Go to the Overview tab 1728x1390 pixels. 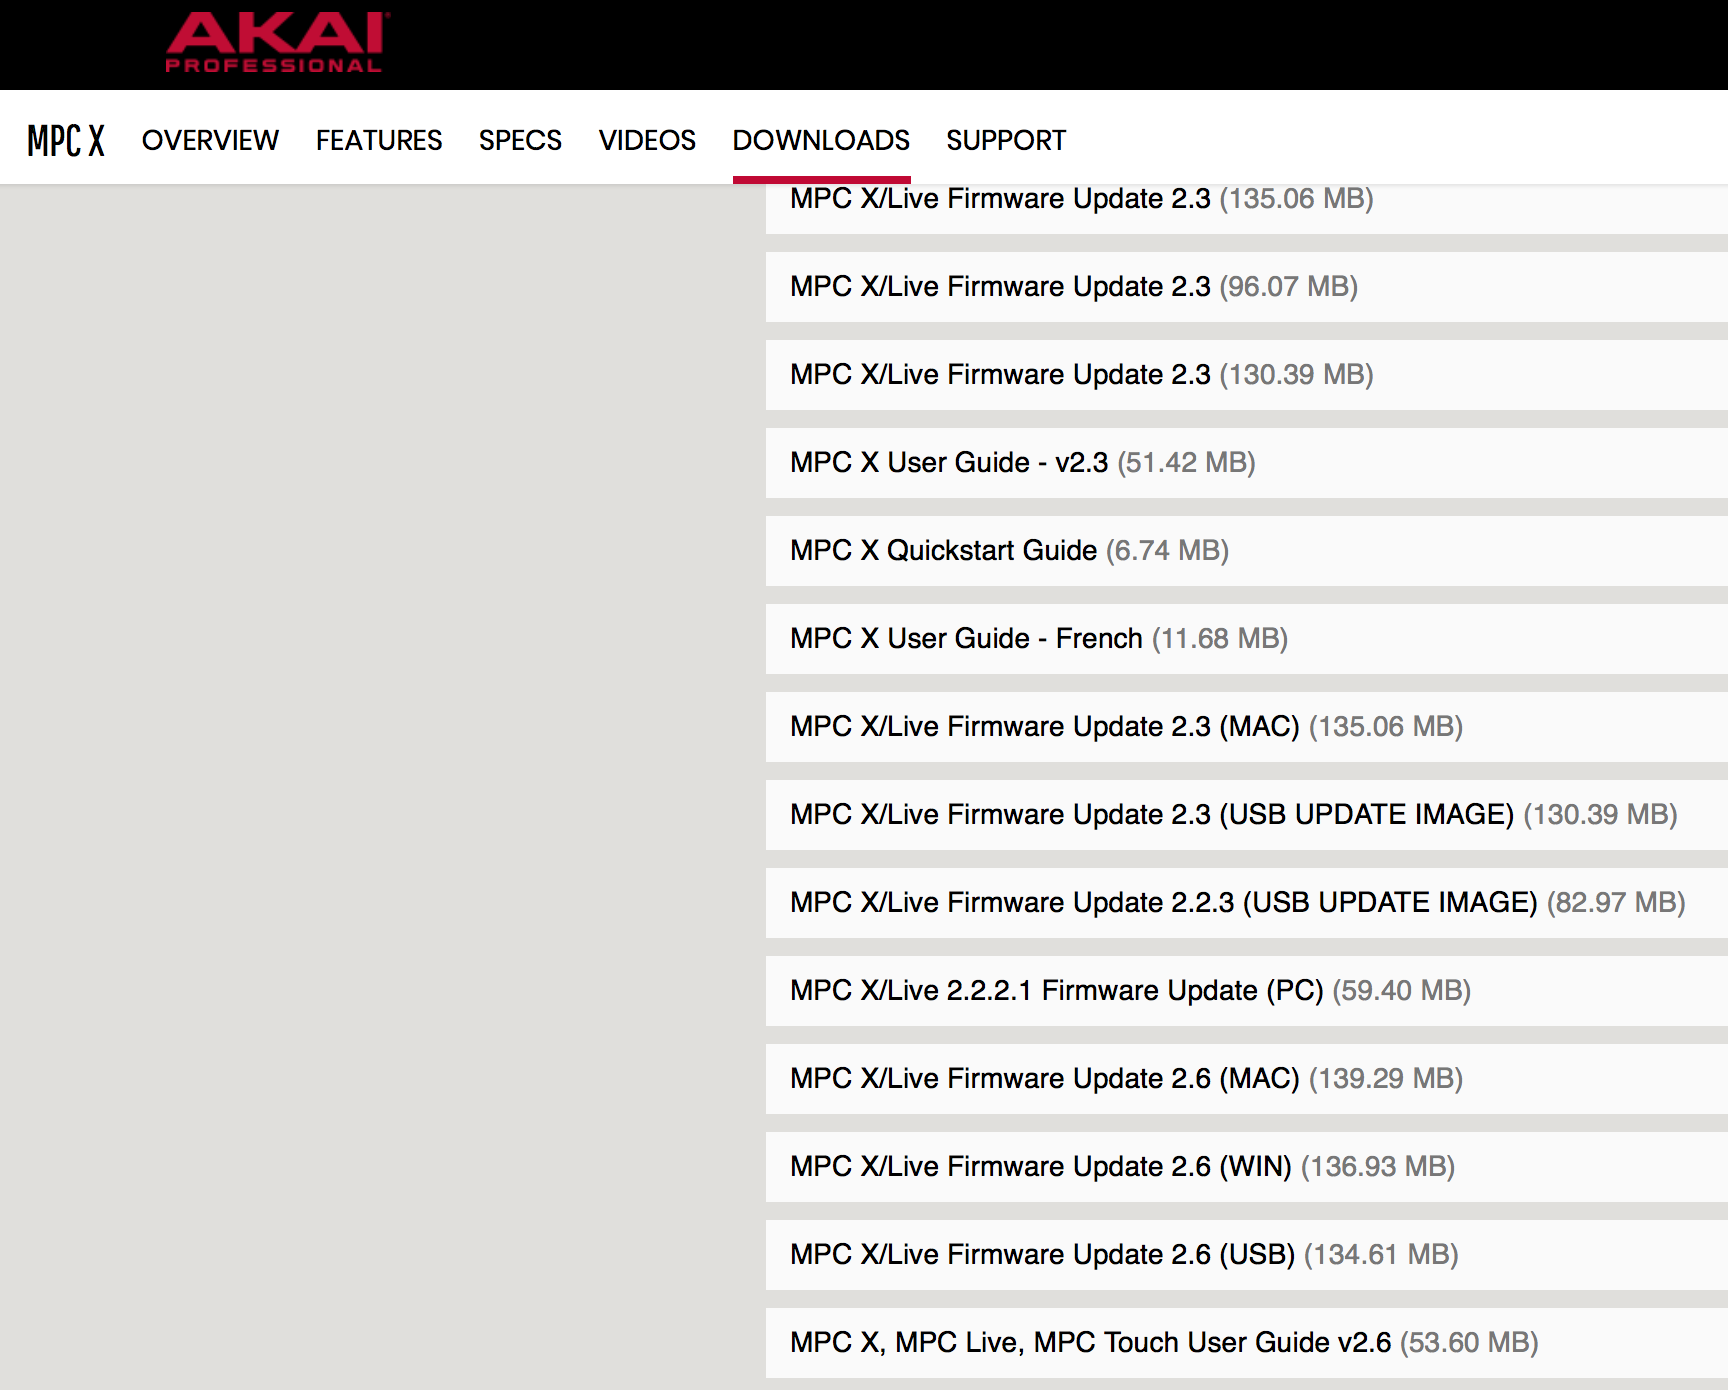pos(210,140)
